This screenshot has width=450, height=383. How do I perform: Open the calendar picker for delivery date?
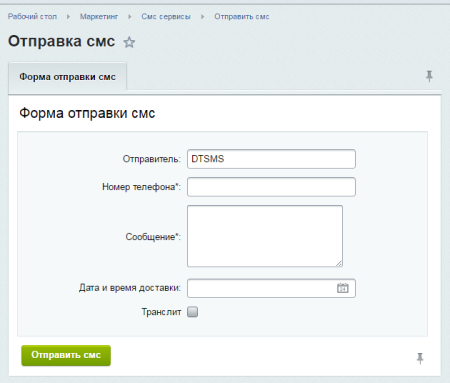pyautogui.click(x=343, y=288)
